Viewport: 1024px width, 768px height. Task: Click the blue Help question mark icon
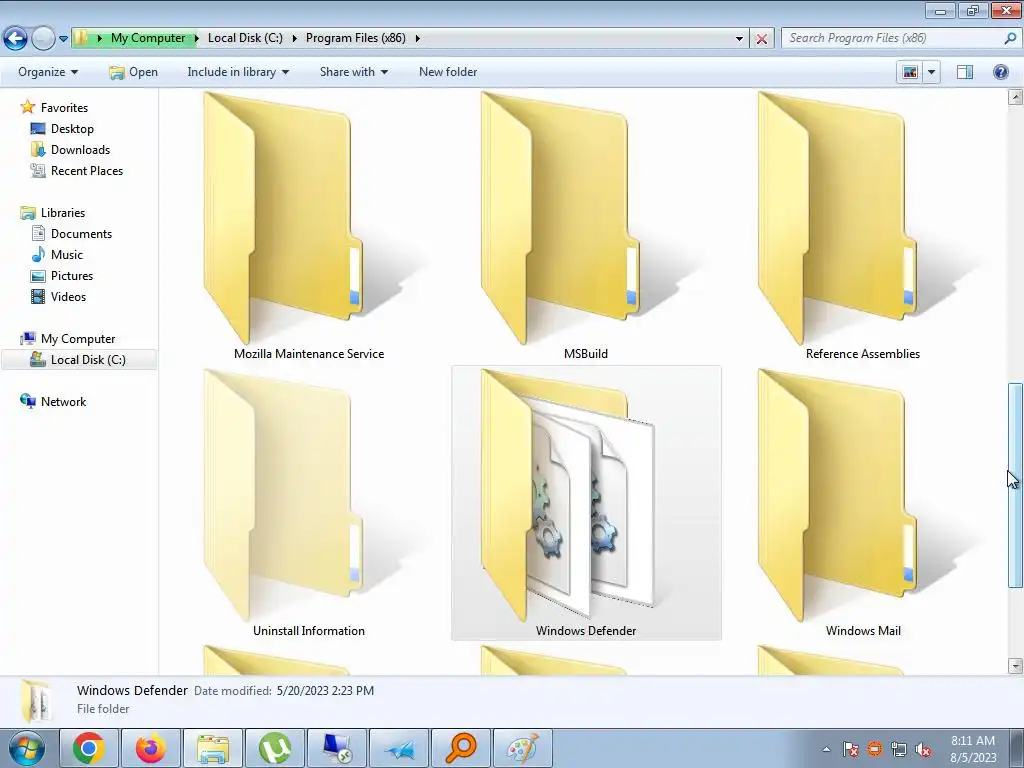point(1000,72)
